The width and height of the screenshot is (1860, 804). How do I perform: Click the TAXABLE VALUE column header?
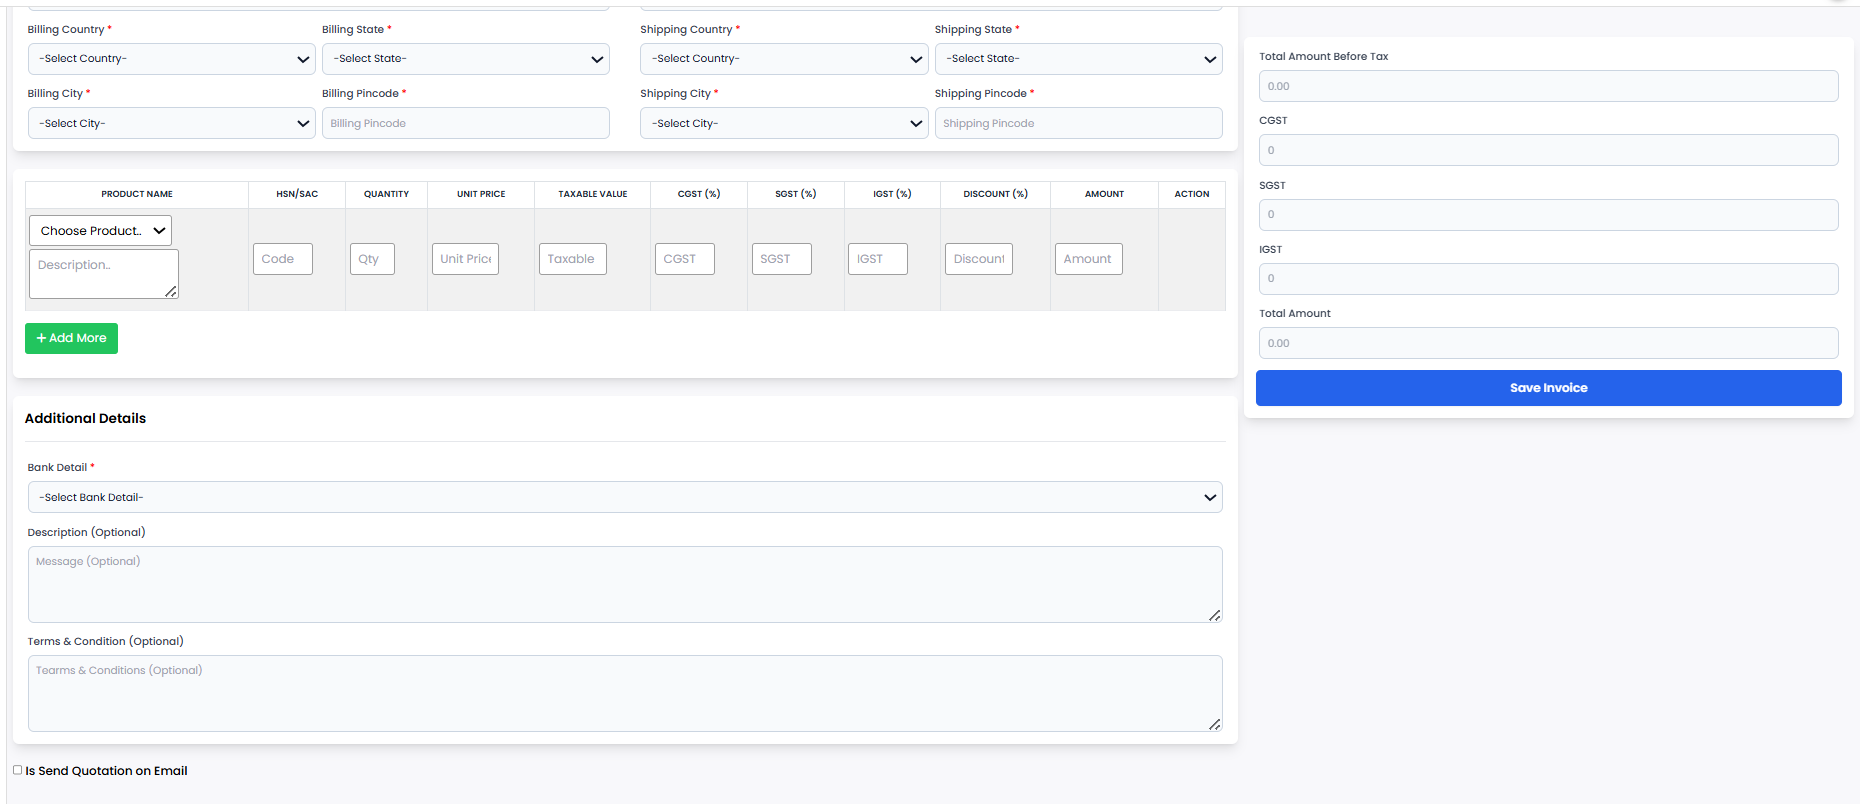point(593,194)
